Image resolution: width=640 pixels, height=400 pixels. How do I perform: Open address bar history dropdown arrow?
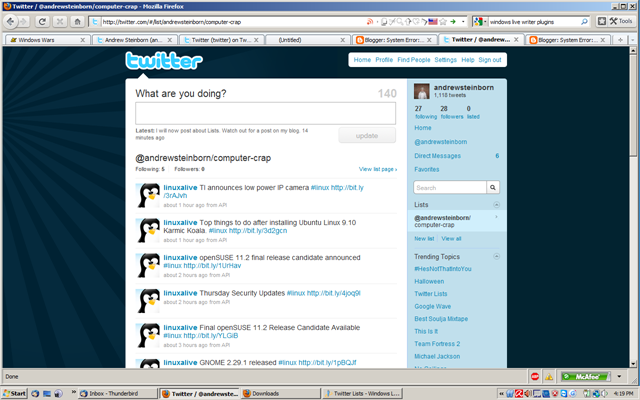[x=463, y=22]
